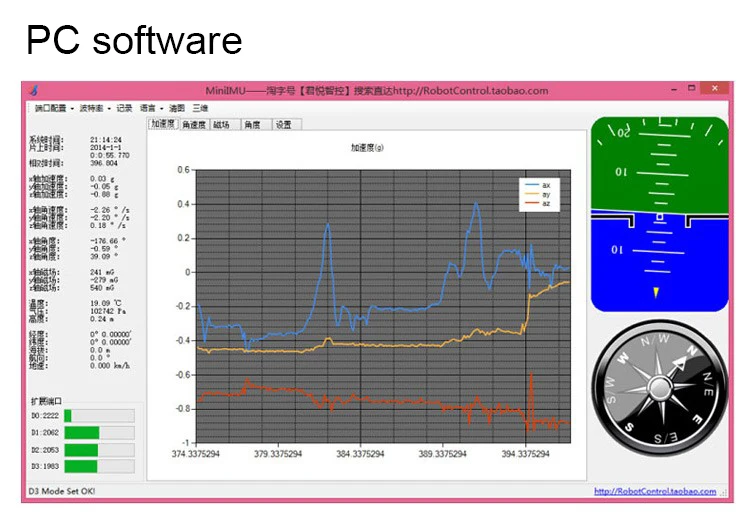Click the resize grip at window bottom-right corner
Screen dimensions: 750x525
pyautogui.click(x=724, y=492)
